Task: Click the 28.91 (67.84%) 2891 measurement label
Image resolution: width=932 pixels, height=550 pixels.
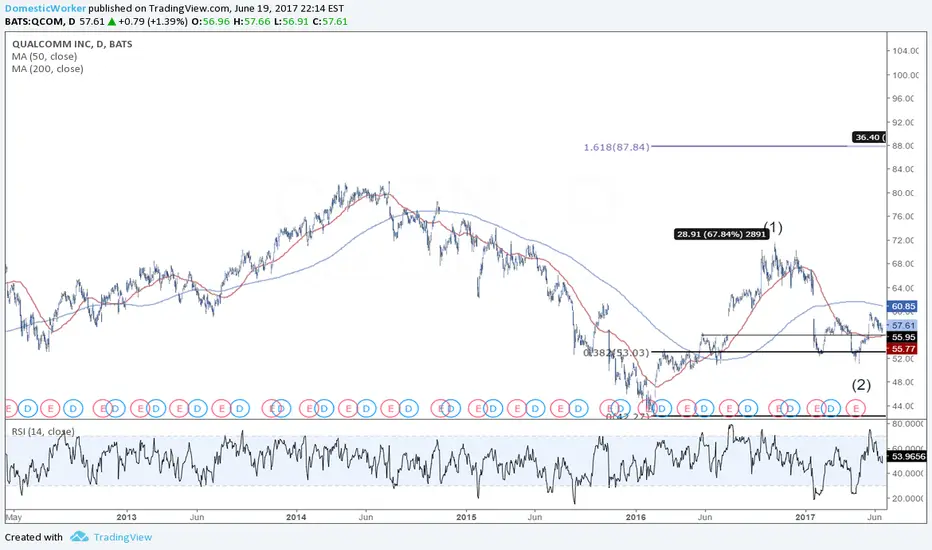Action: (721, 234)
